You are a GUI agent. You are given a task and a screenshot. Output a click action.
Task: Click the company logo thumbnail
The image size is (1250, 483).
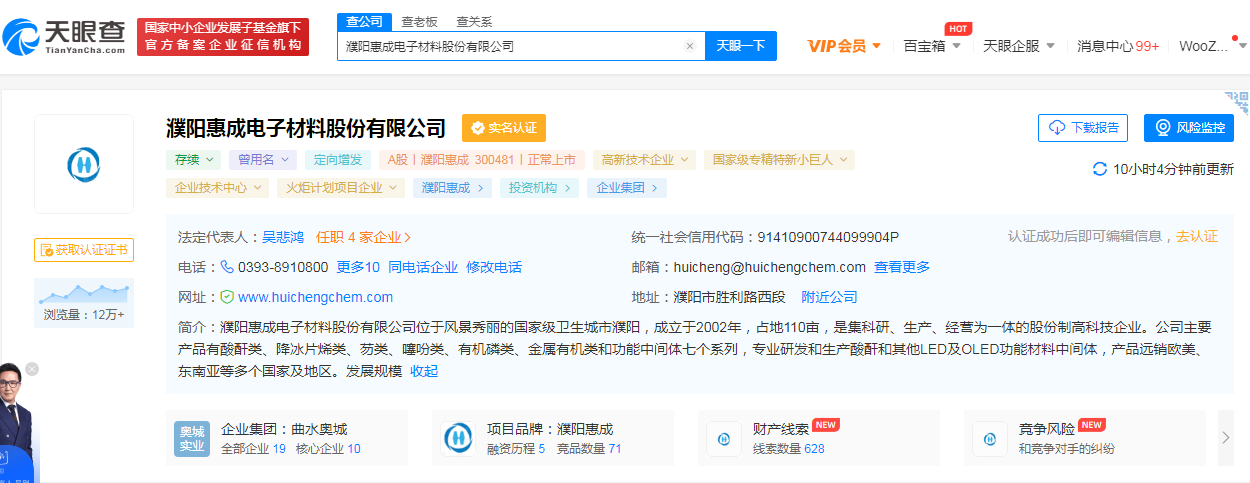(x=84, y=164)
